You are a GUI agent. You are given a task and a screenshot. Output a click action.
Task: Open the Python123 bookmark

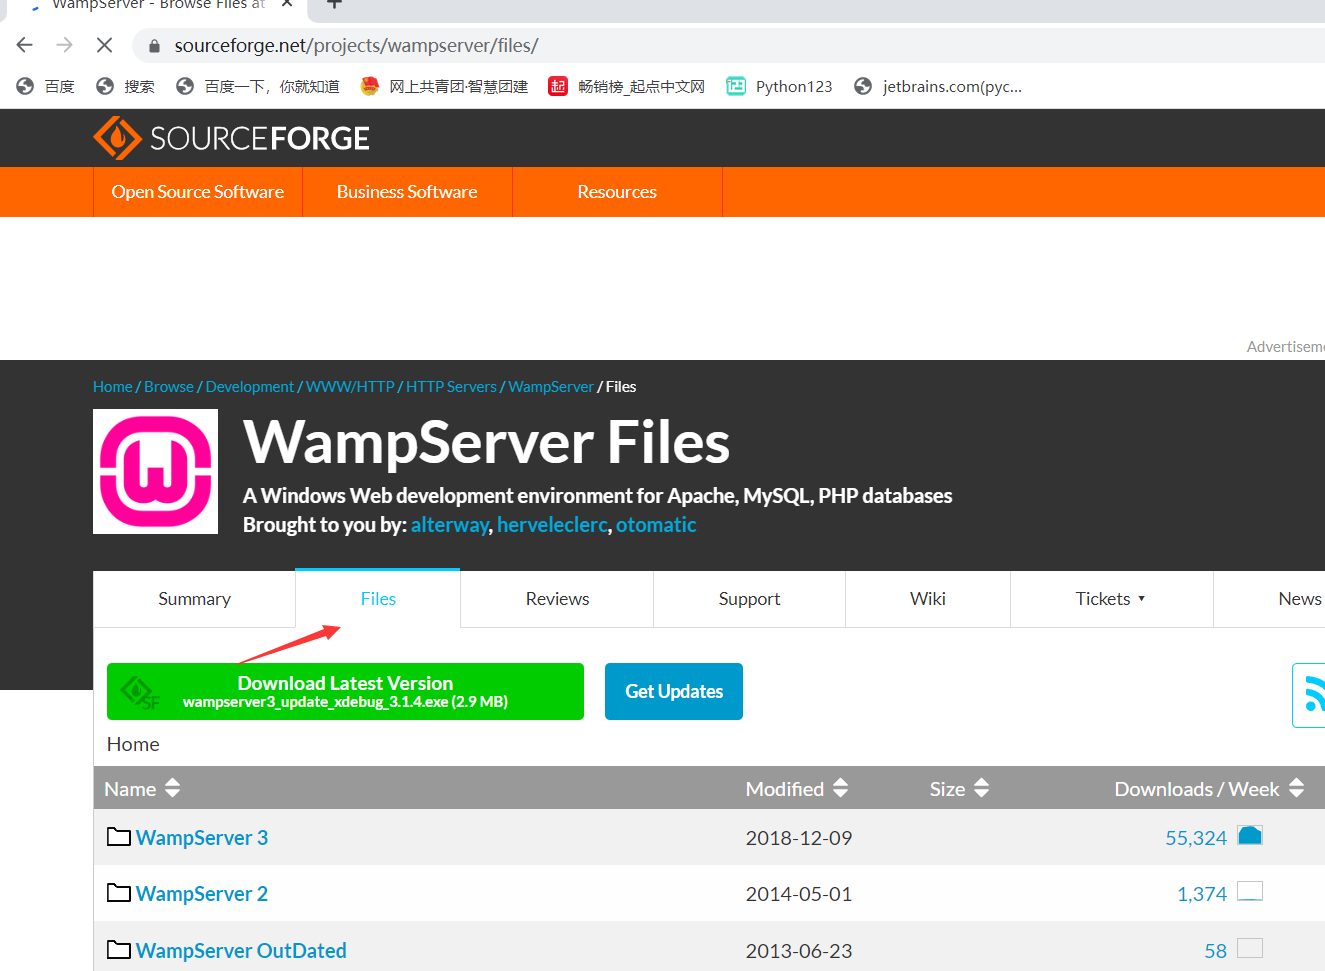coord(779,87)
